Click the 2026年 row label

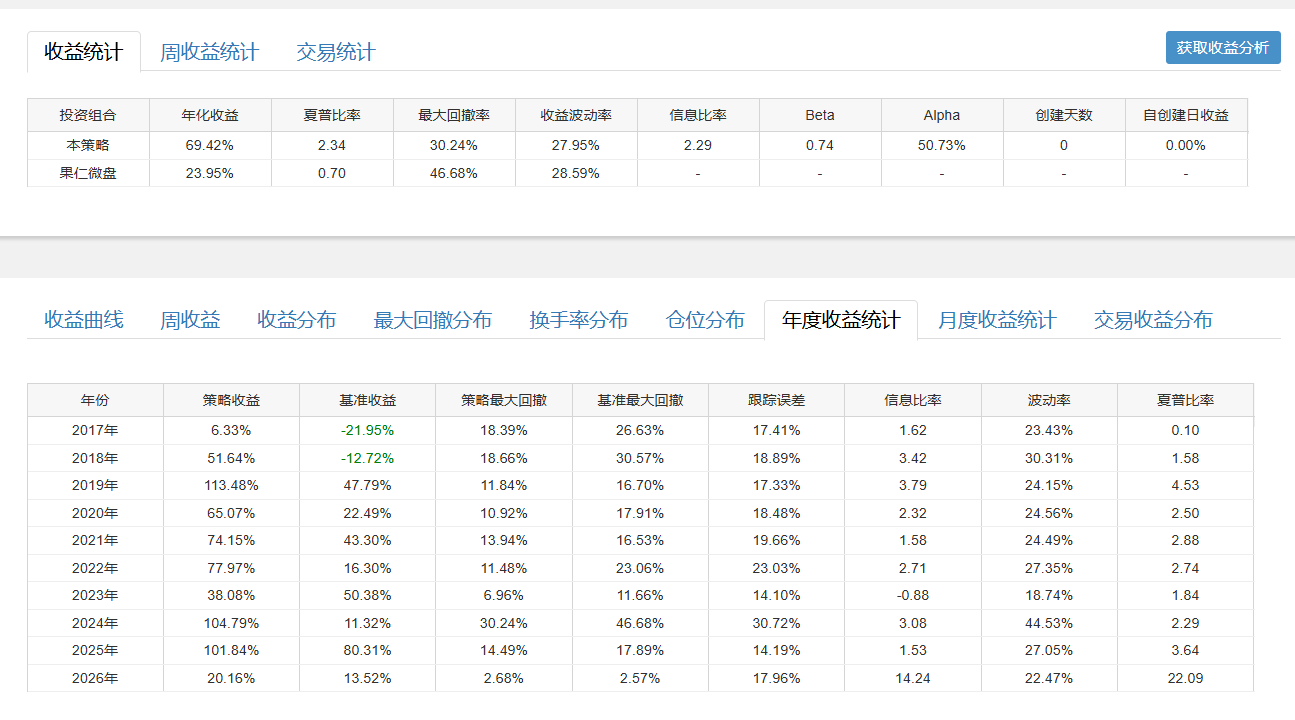(x=95, y=678)
